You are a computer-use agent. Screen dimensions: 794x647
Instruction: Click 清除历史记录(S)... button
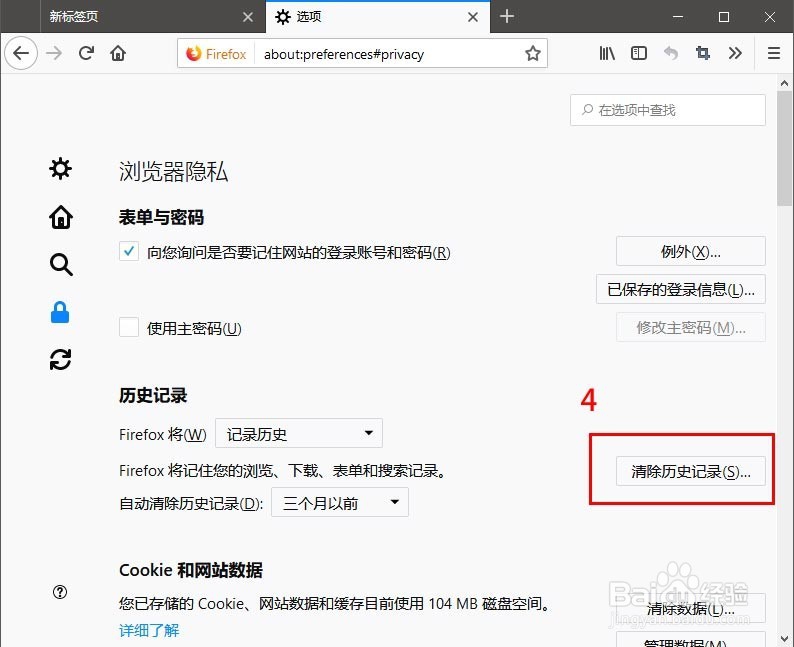691,471
